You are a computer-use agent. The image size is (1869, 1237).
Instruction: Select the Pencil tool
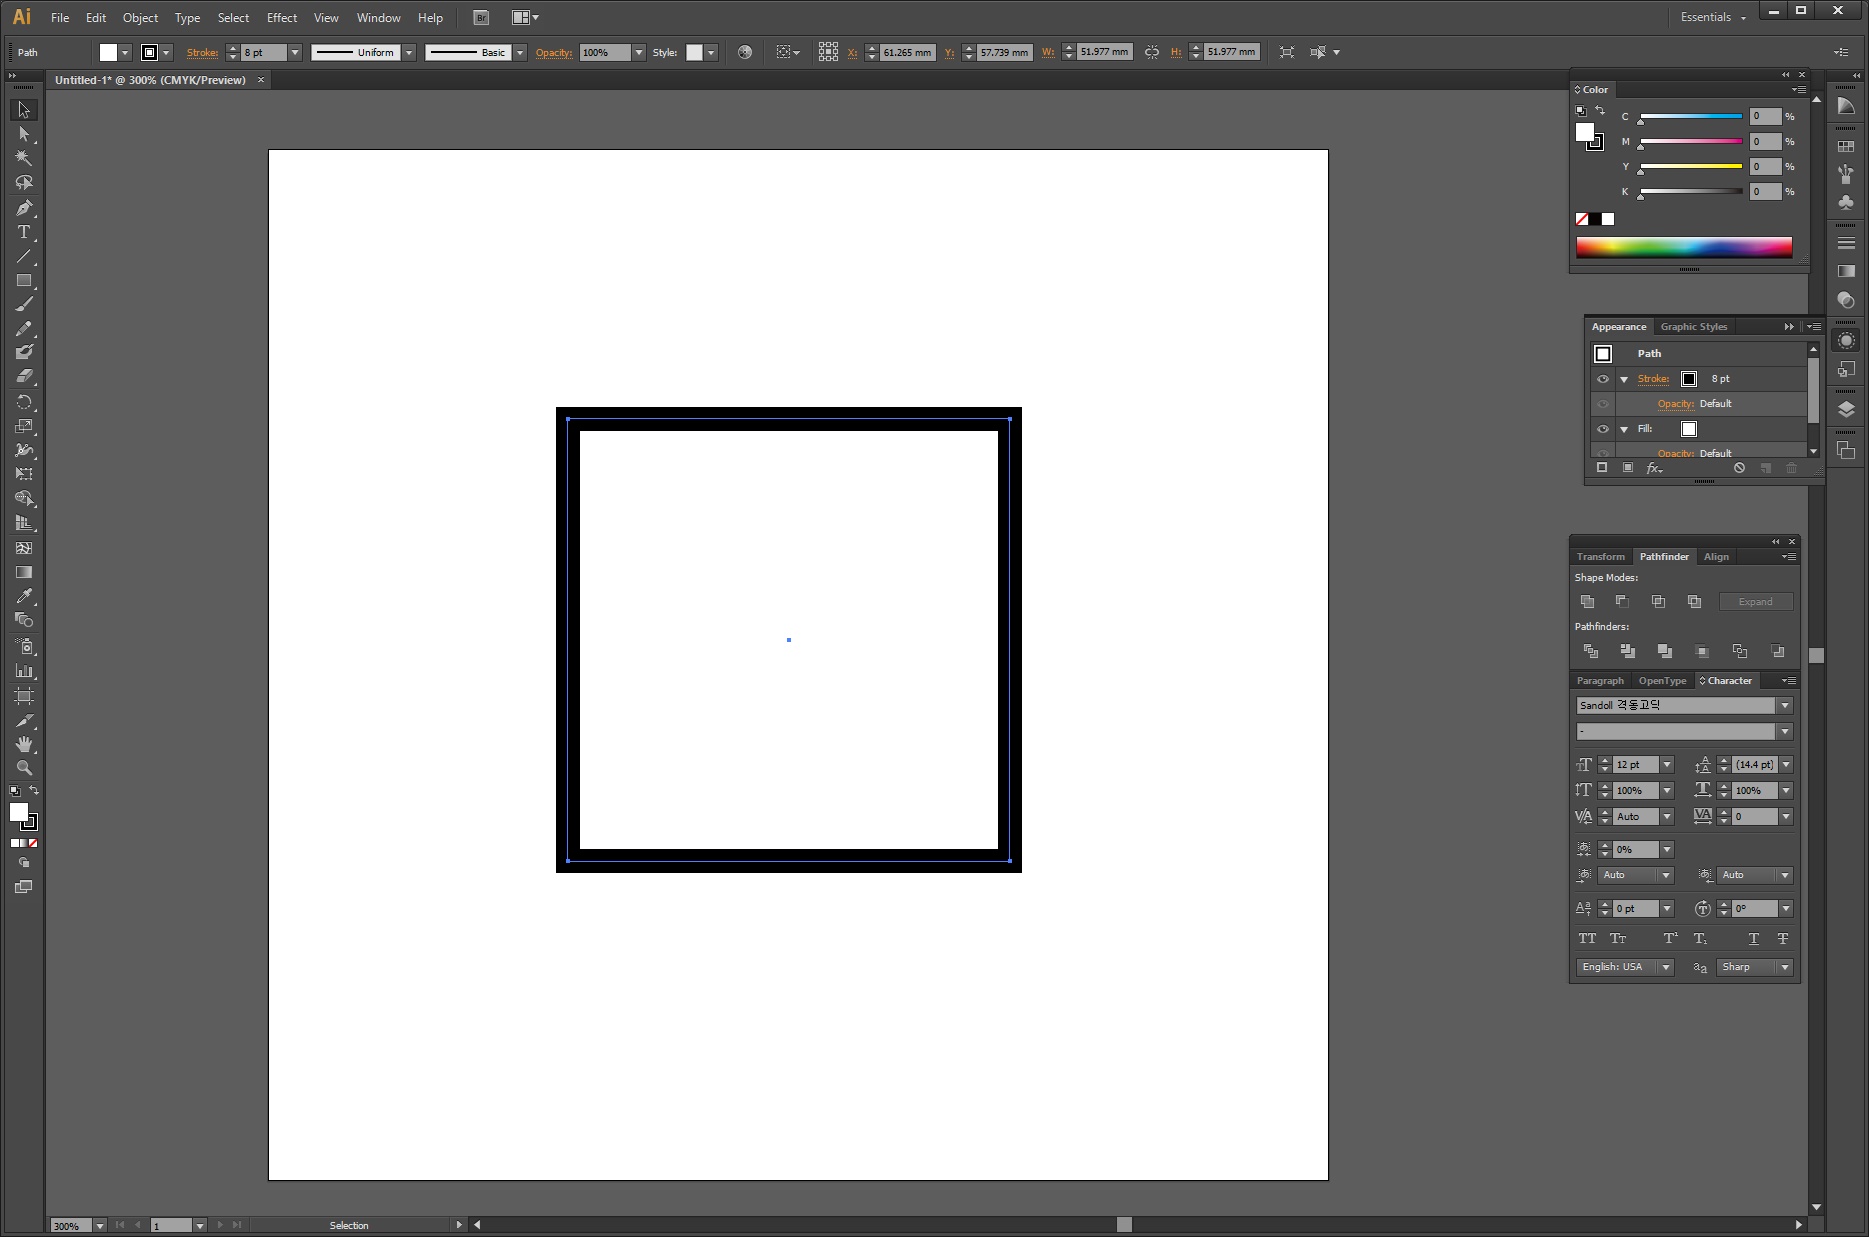click(24, 329)
